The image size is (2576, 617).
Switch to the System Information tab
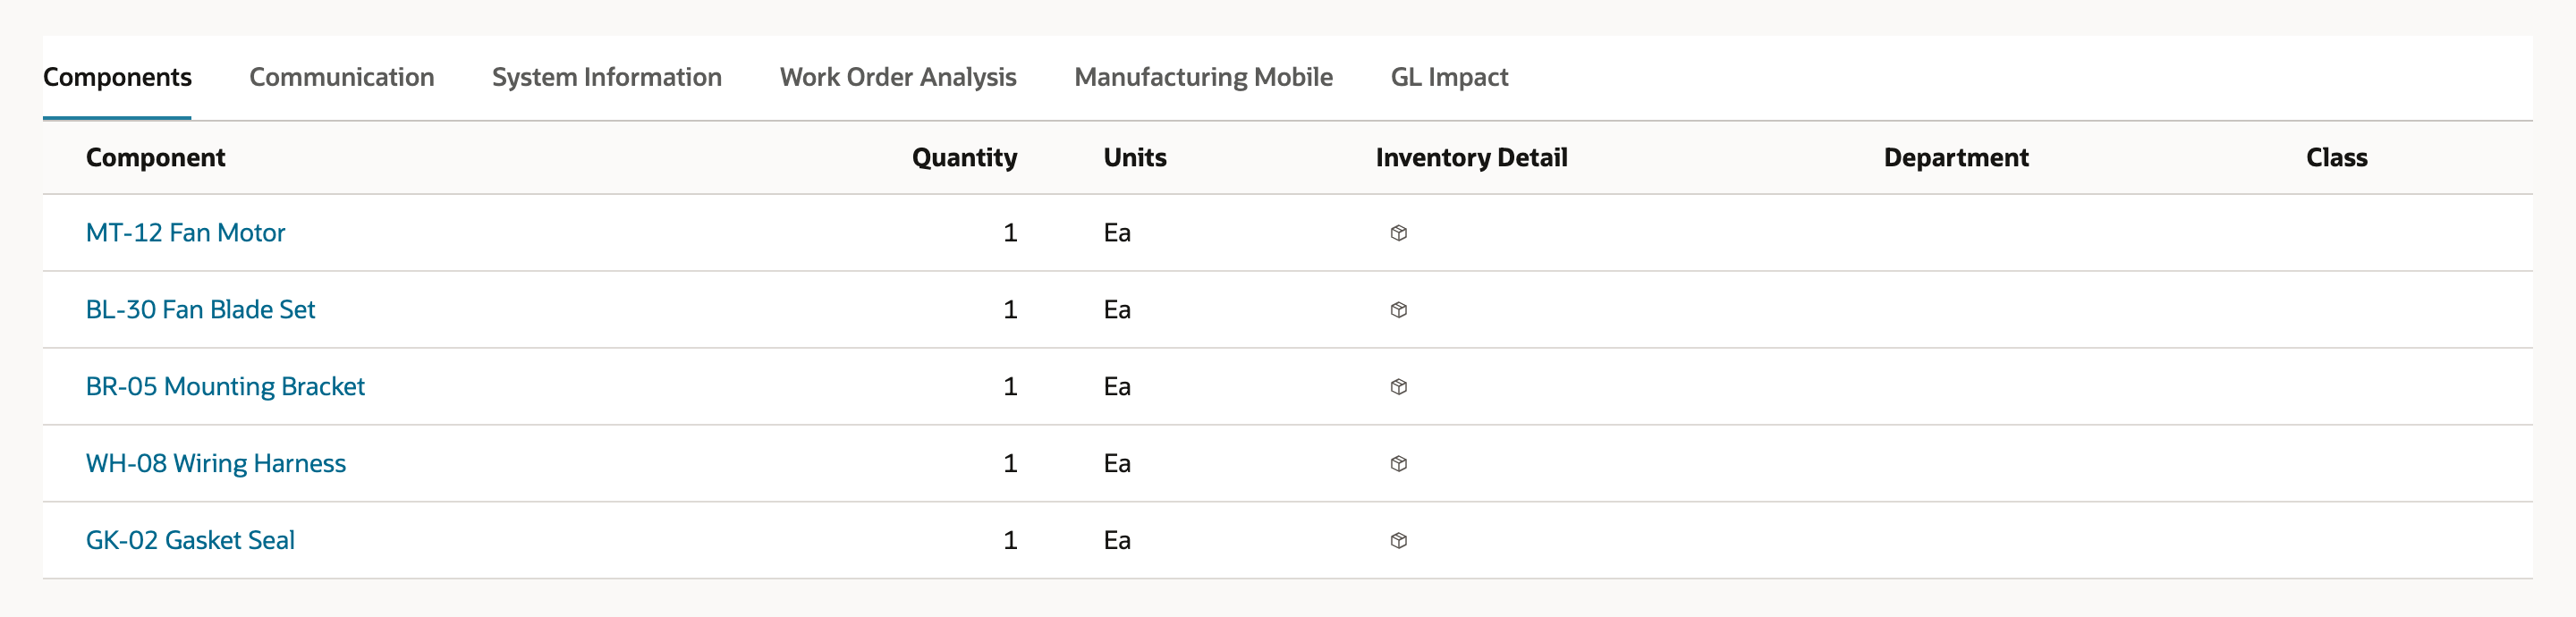[606, 77]
